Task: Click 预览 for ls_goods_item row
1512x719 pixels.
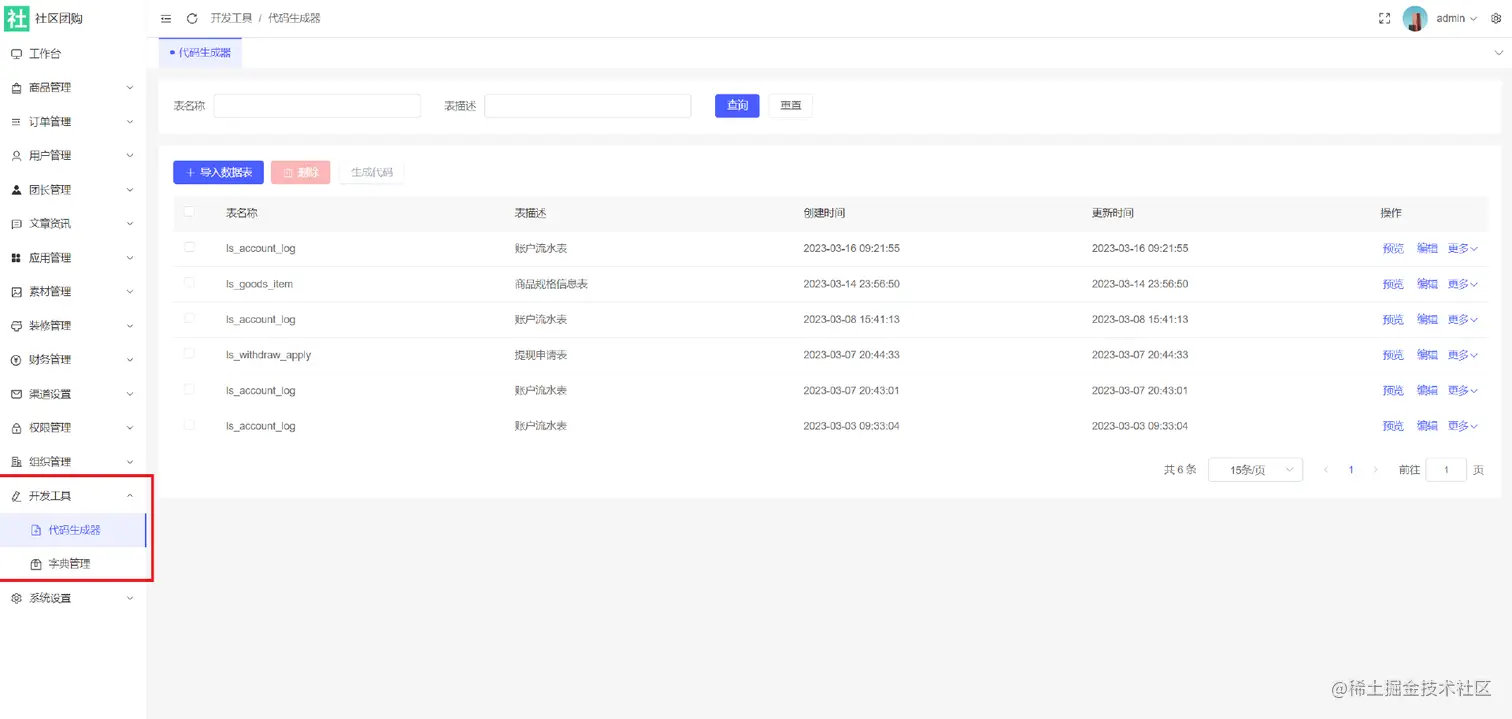Action: 1393,284
